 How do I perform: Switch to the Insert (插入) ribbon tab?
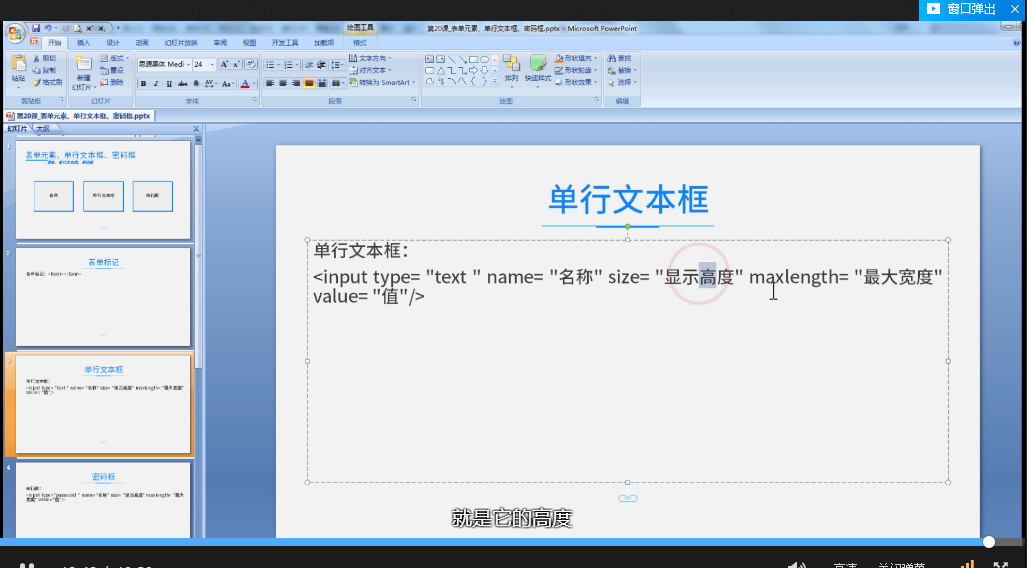pos(84,43)
